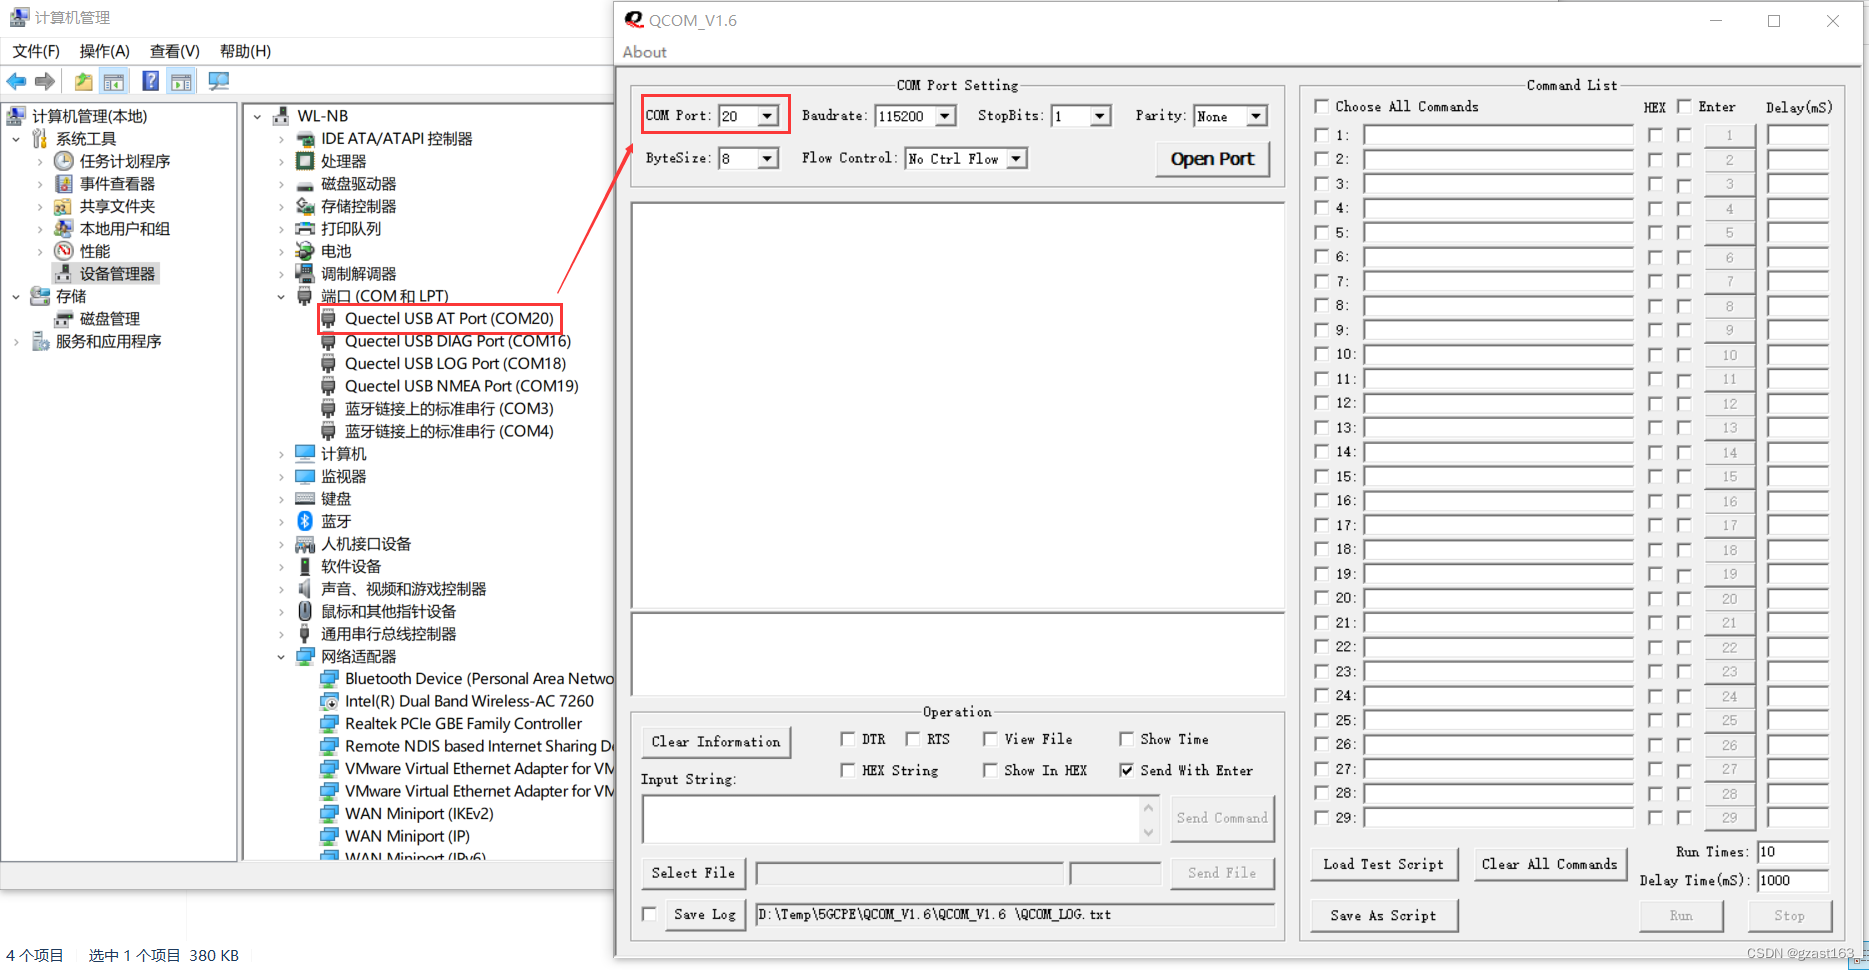Viewport: 1869px width, 970px height.
Task: Click the blue Back arrow in Computer Management
Action: point(16,81)
